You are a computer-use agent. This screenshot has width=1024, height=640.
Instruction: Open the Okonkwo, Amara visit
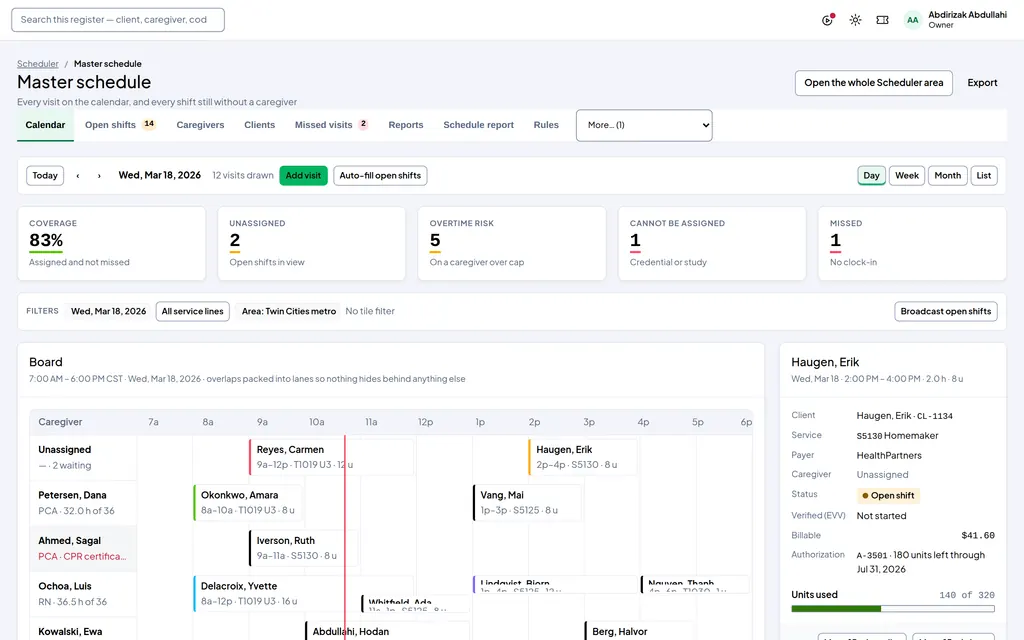(x=248, y=503)
